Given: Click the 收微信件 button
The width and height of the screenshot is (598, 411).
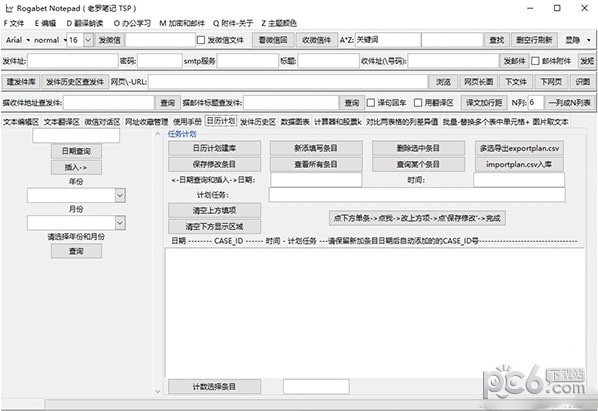Looking at the screenshot, I should click(316, 40).
